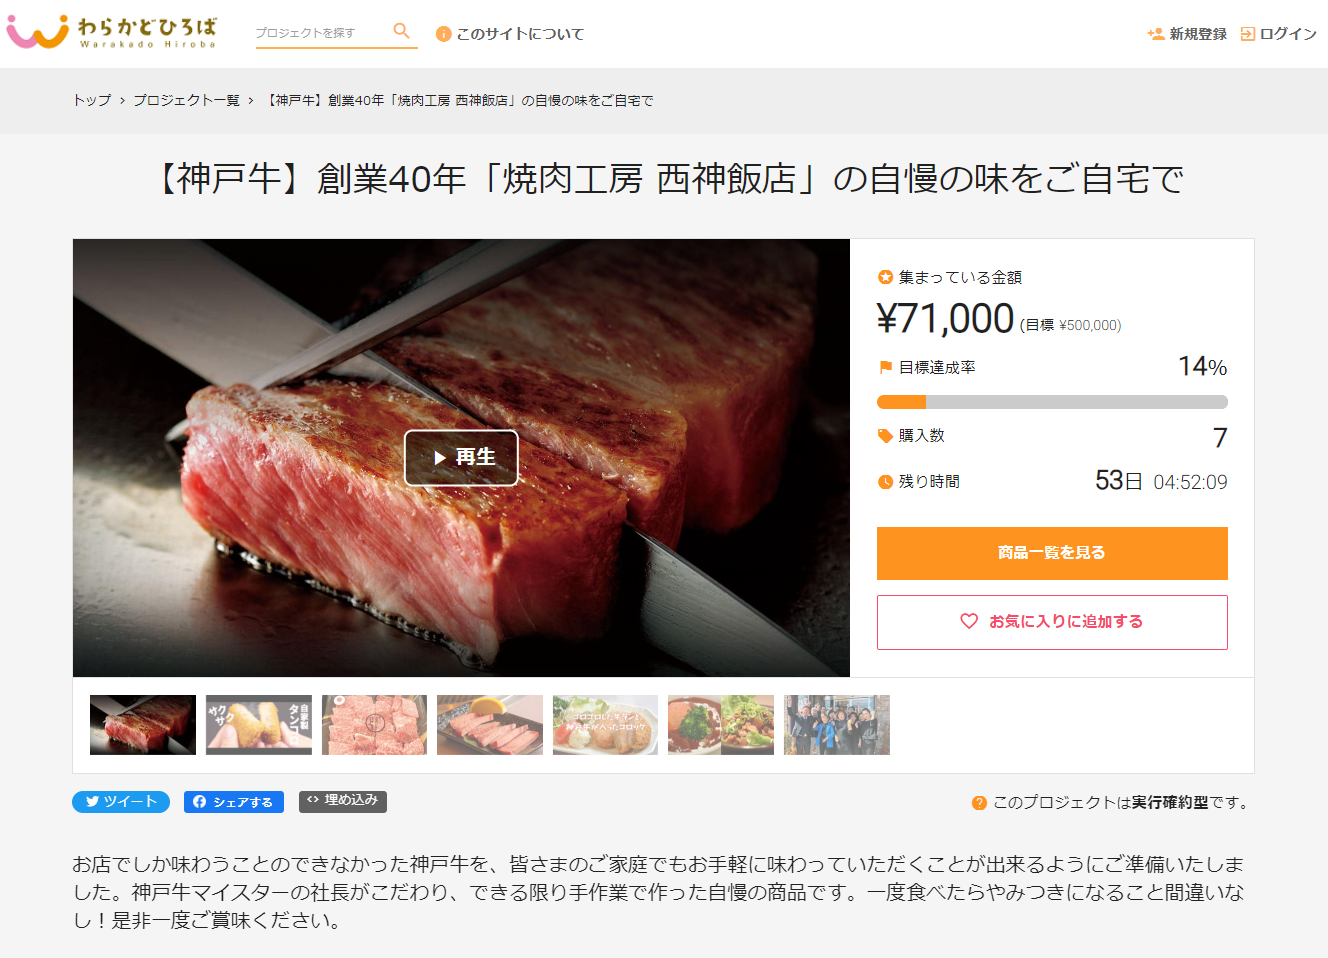Viewport: 1328px width, 958px height.
Task: Open 商品一覧を見る orange button
Action: 1052,553
